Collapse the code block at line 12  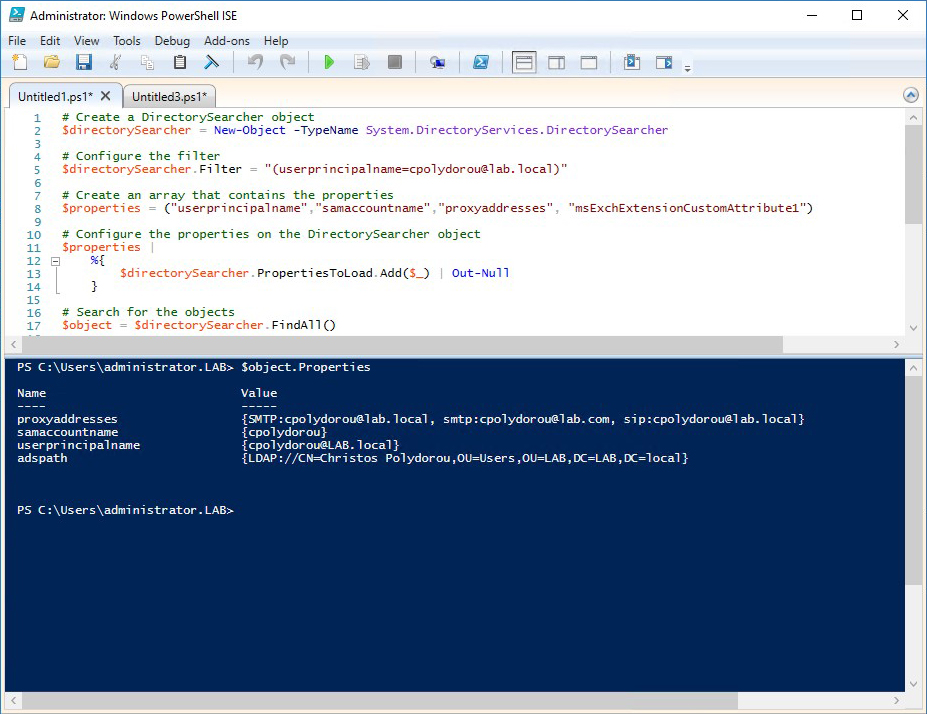[x=55, y=261]
